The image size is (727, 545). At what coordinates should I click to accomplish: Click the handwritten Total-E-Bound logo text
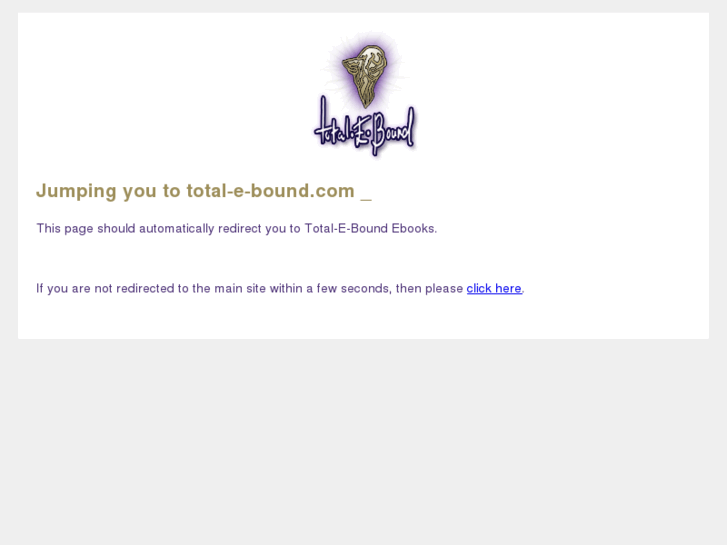click(364, 129)
